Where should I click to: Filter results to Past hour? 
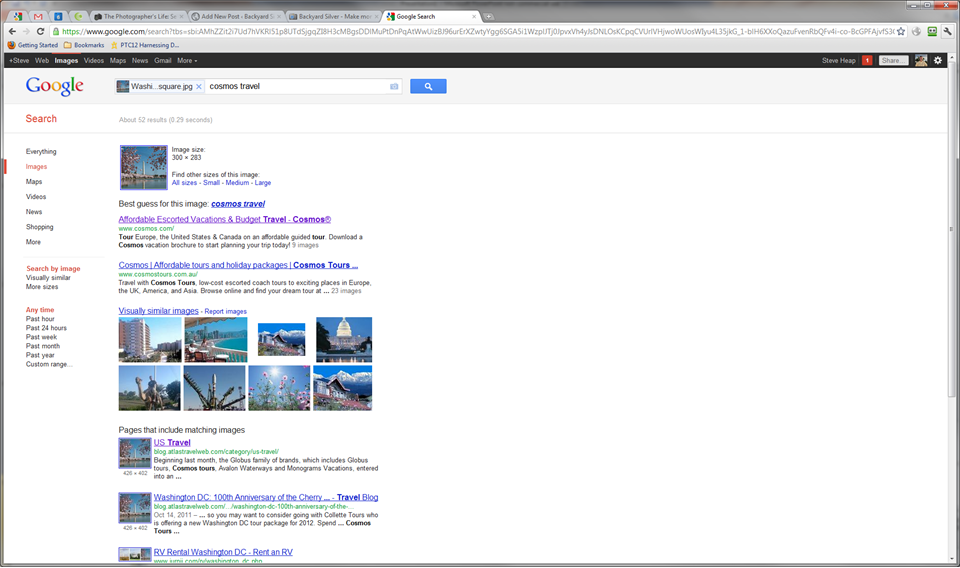40,319
